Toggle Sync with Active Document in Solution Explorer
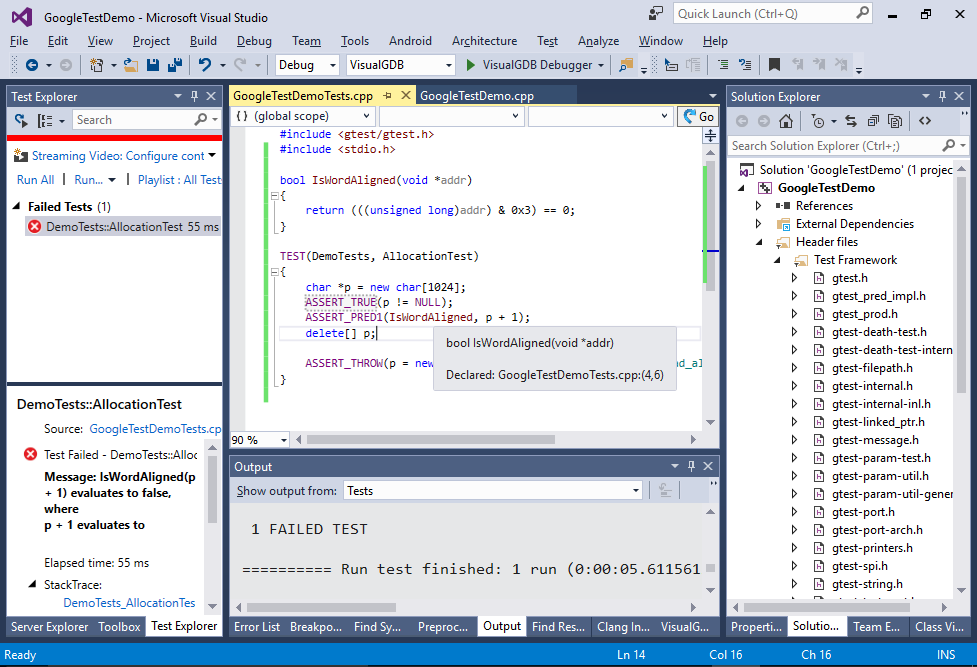This screenshot has width=977, height=667. click(x=851, y=121)
